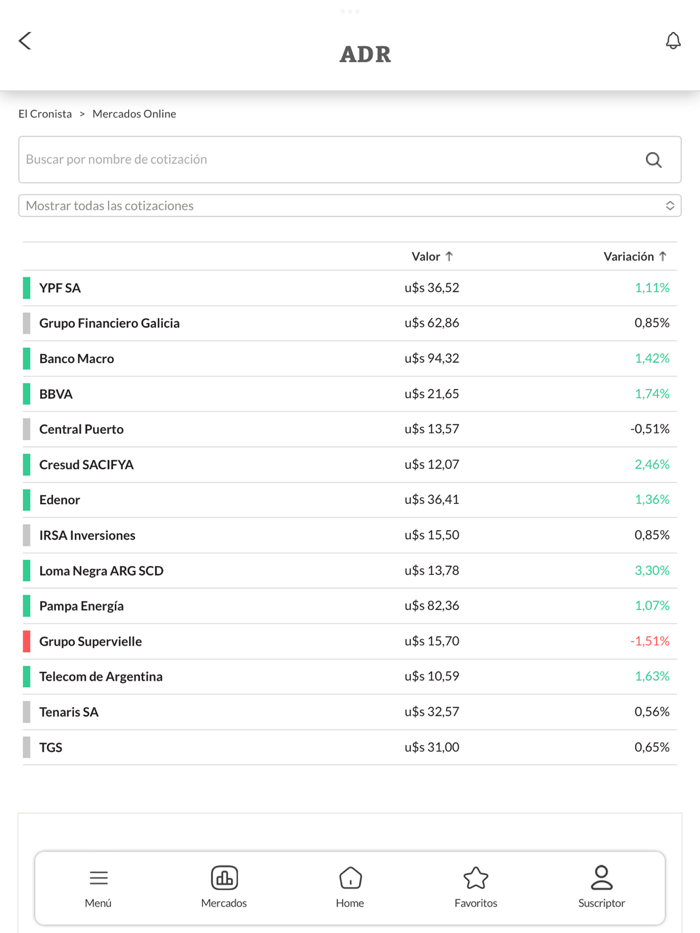The height and width of the screenshot is (933, 700).
Task: Click Mercados Online breadcrumb link
Action: (x=134, y=114)
